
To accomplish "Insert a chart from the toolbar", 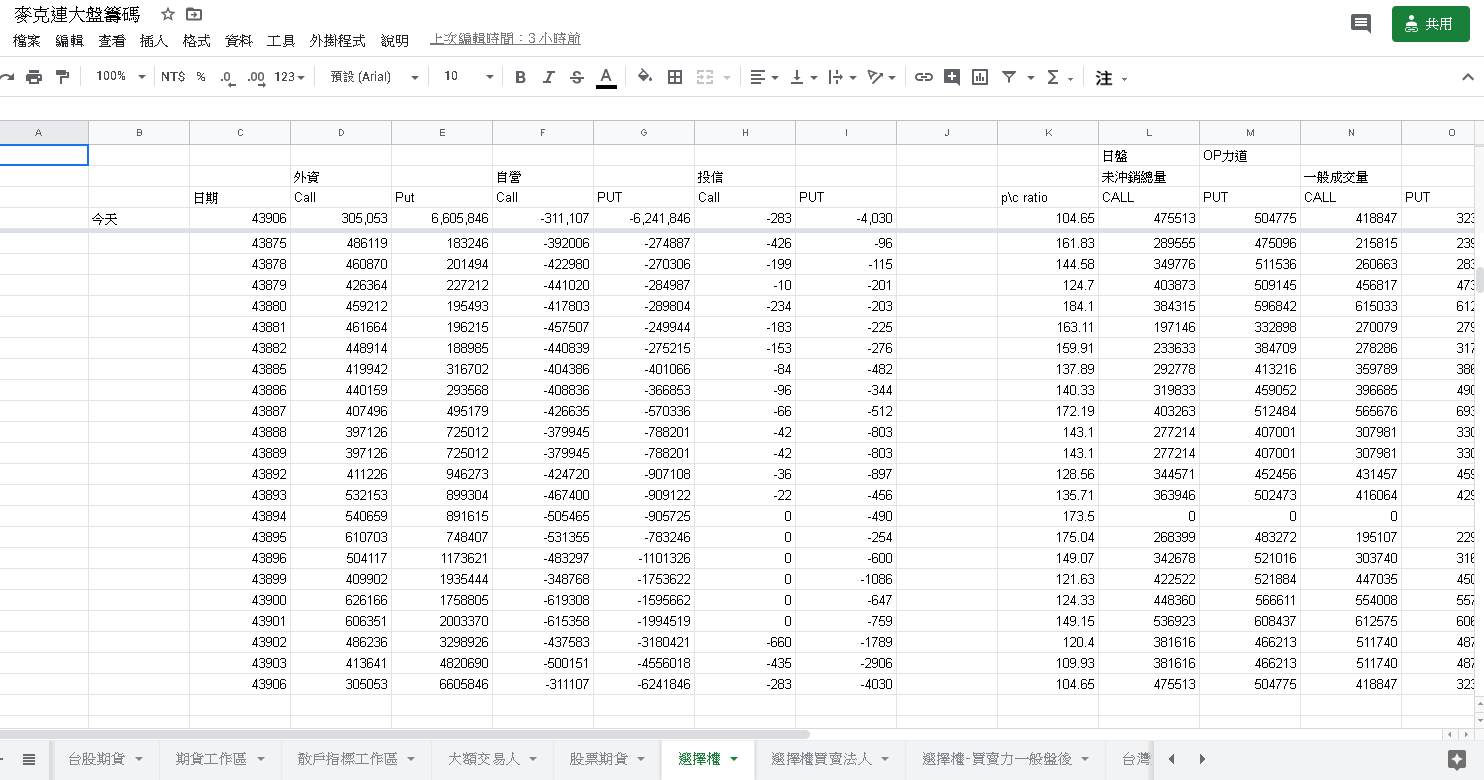I will coord(980,77).
